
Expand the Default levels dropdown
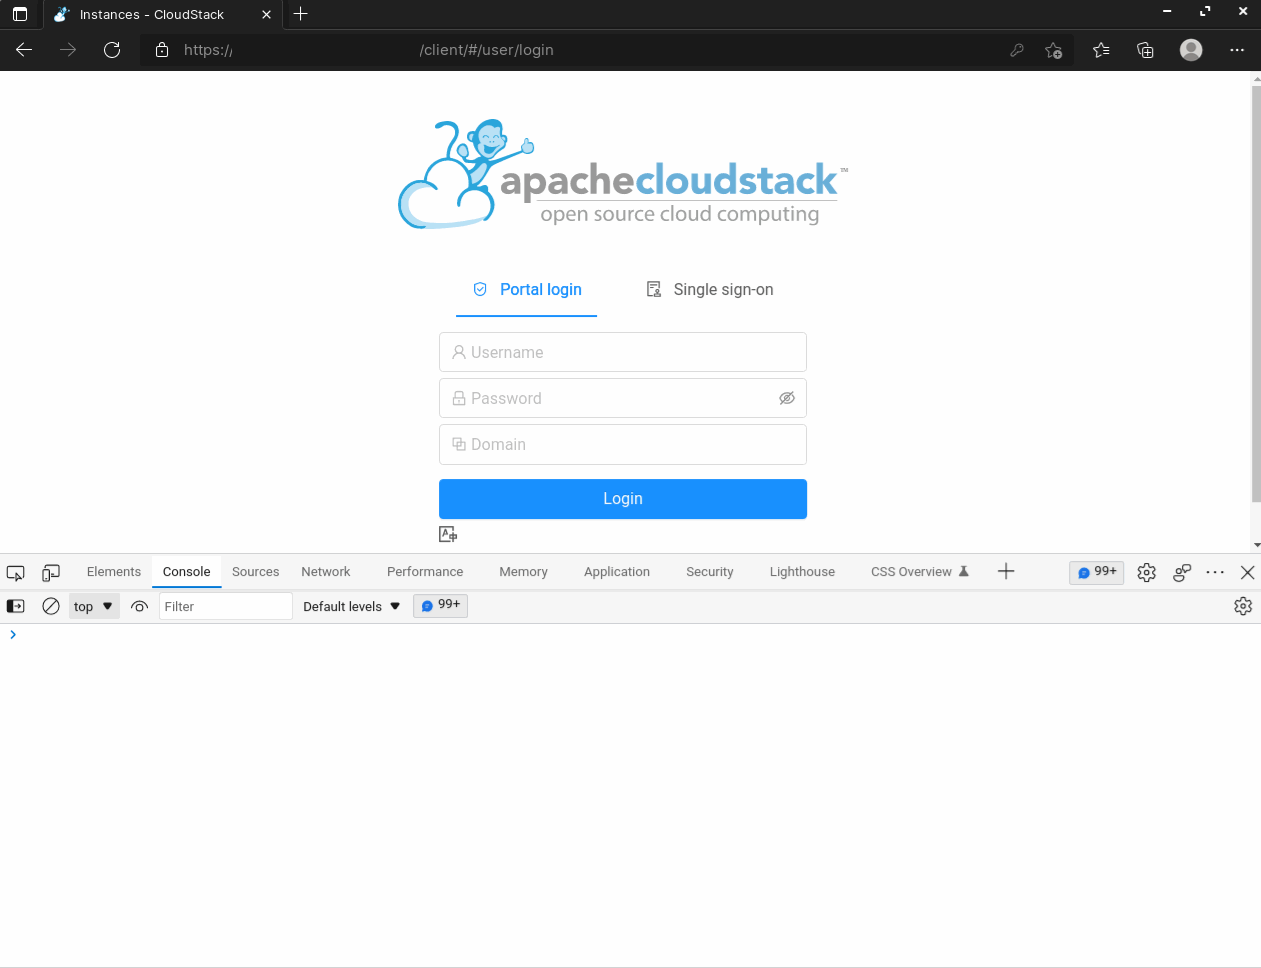pyautogui.click(x=352, y=606)
